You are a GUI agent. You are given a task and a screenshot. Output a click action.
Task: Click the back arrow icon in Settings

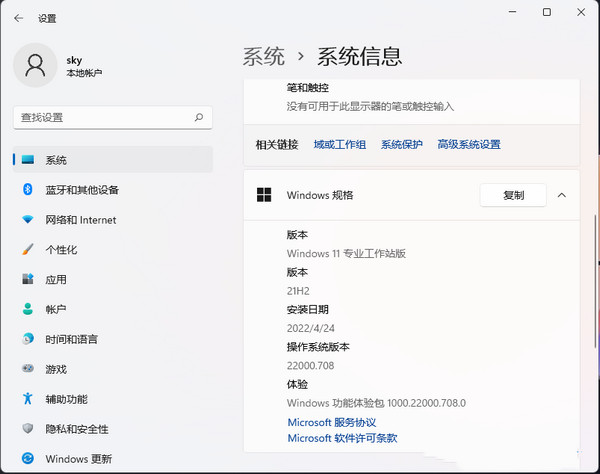tap(18, 18)
